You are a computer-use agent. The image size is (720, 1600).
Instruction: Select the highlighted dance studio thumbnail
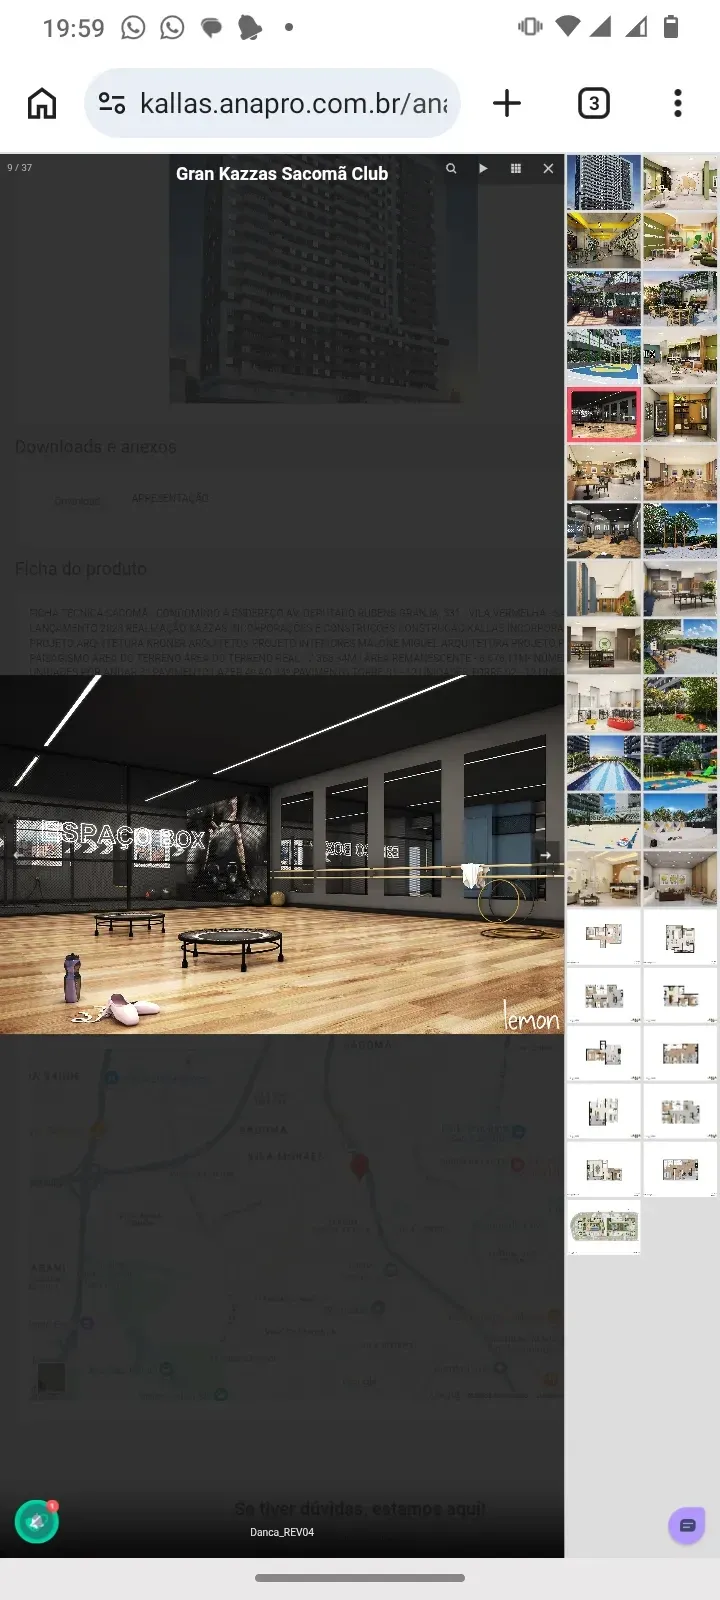(x=604, y=414)
